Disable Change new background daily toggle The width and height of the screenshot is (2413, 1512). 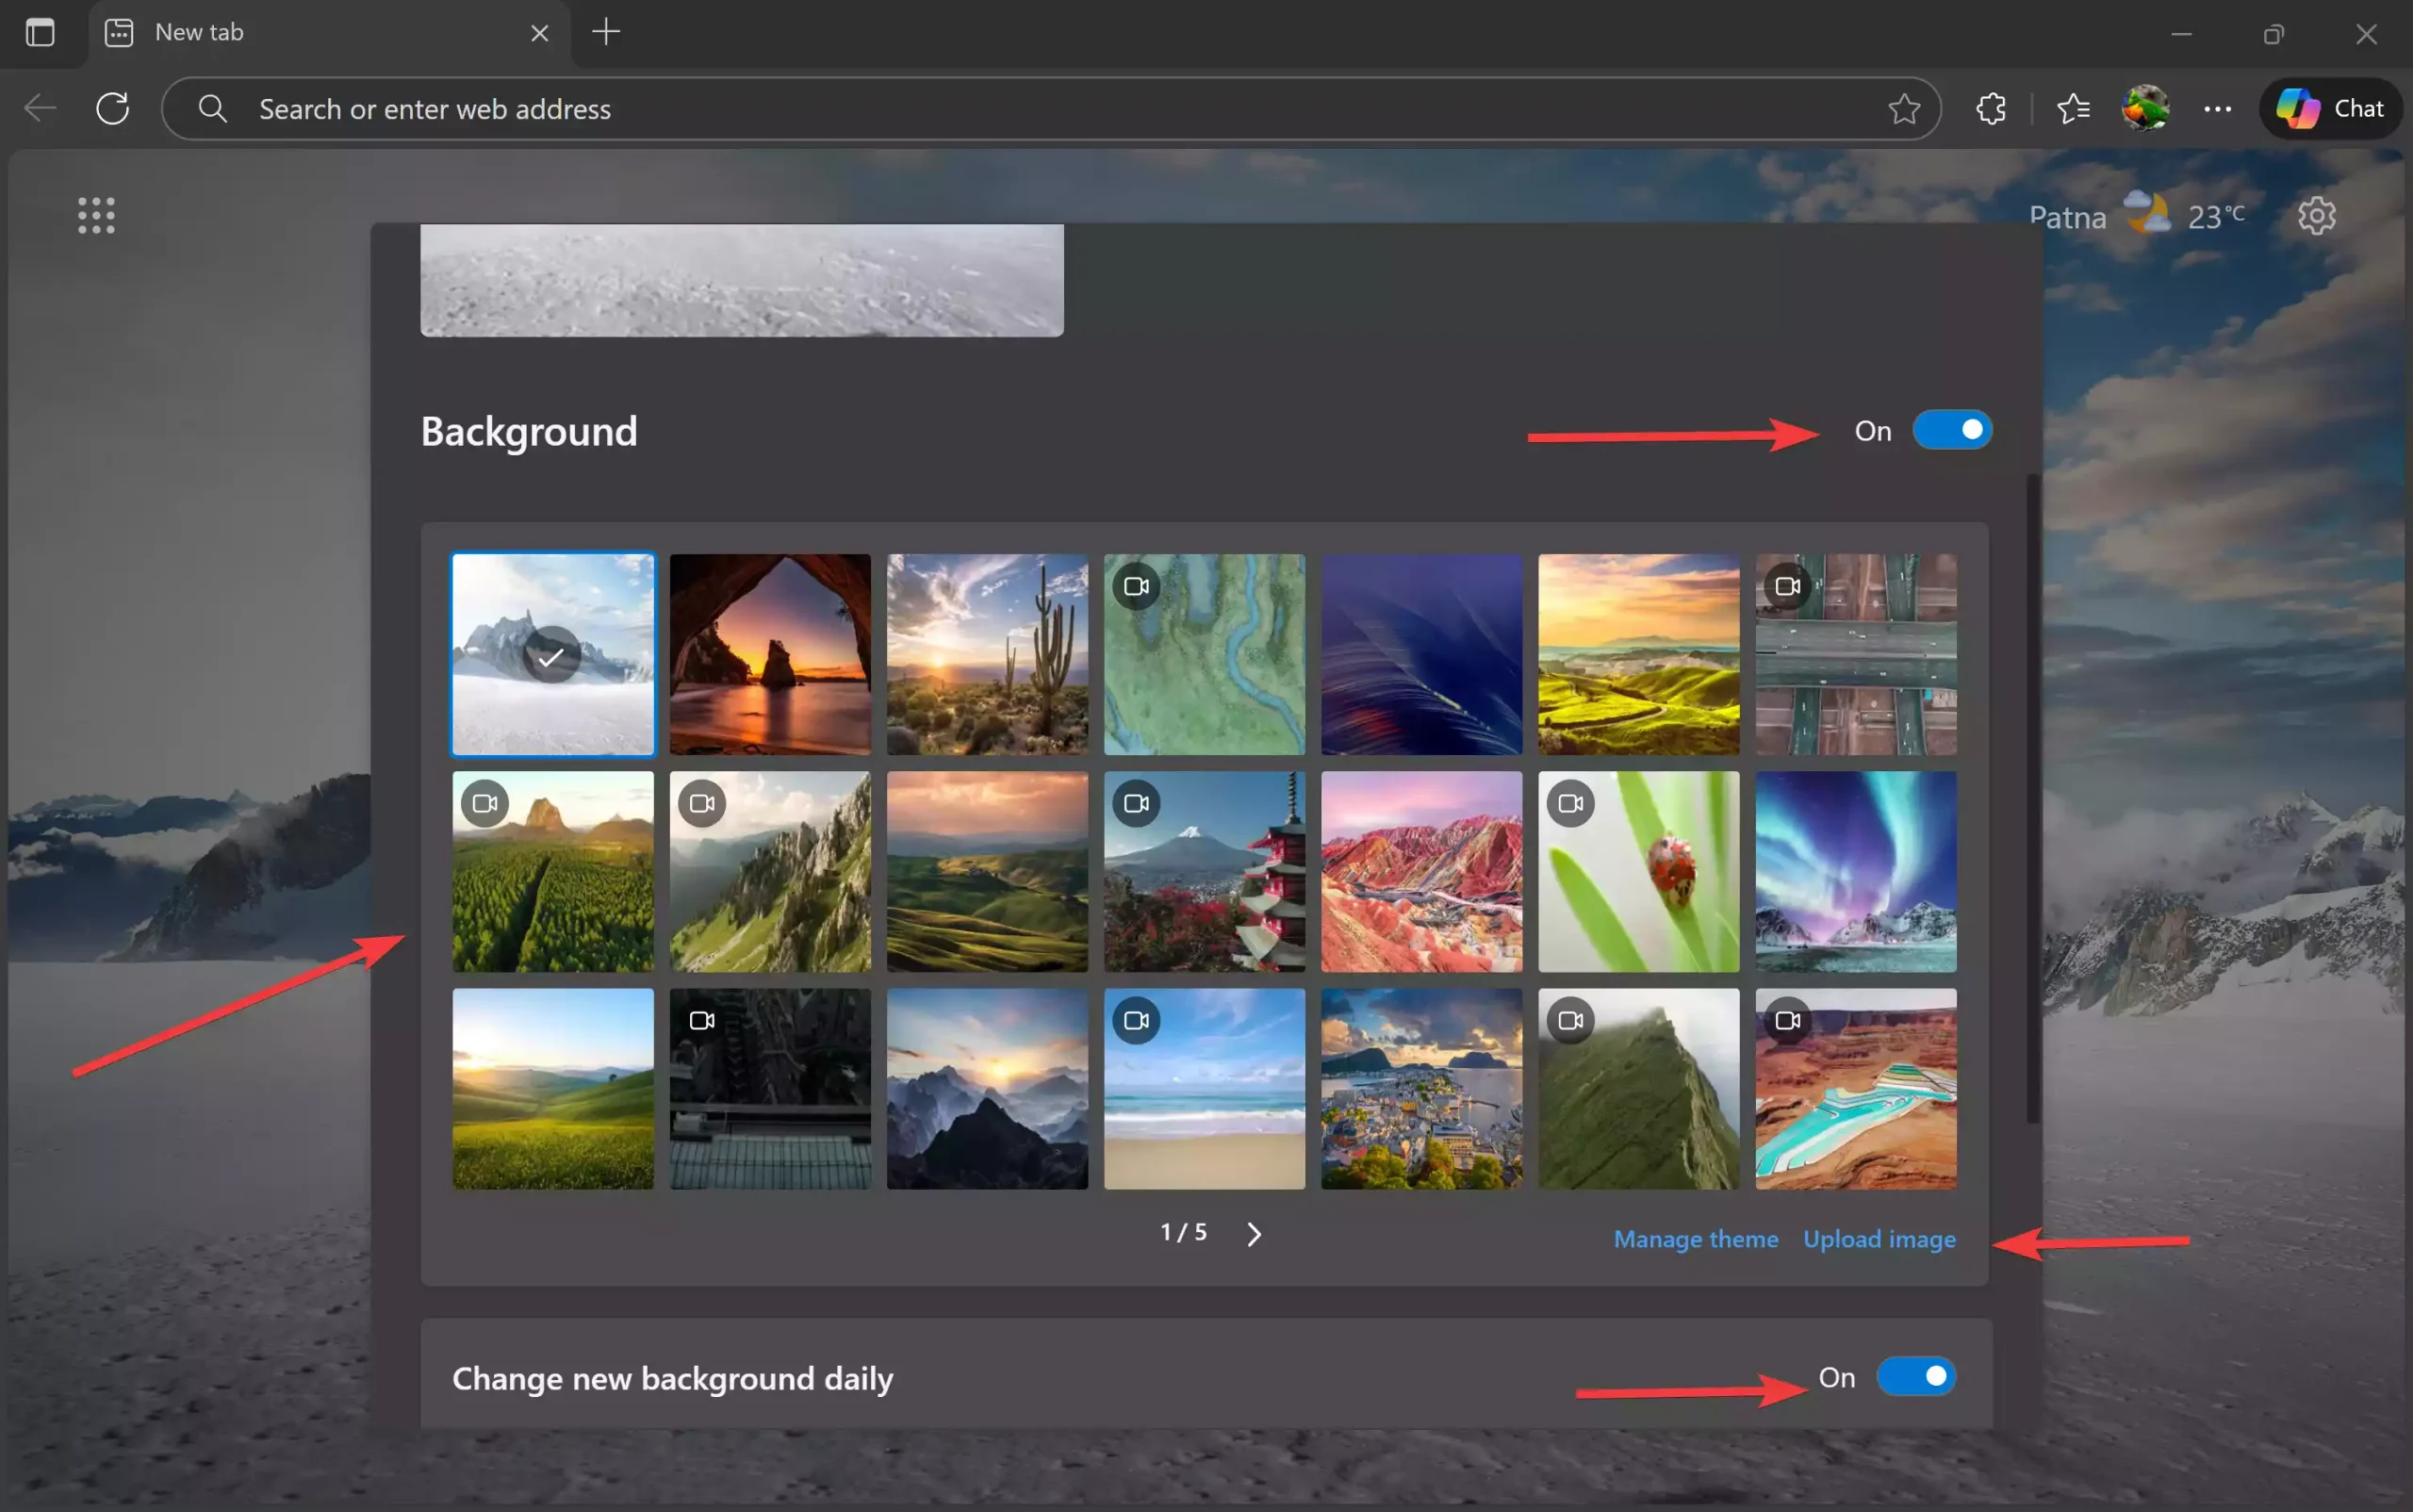[1916, 1376]
